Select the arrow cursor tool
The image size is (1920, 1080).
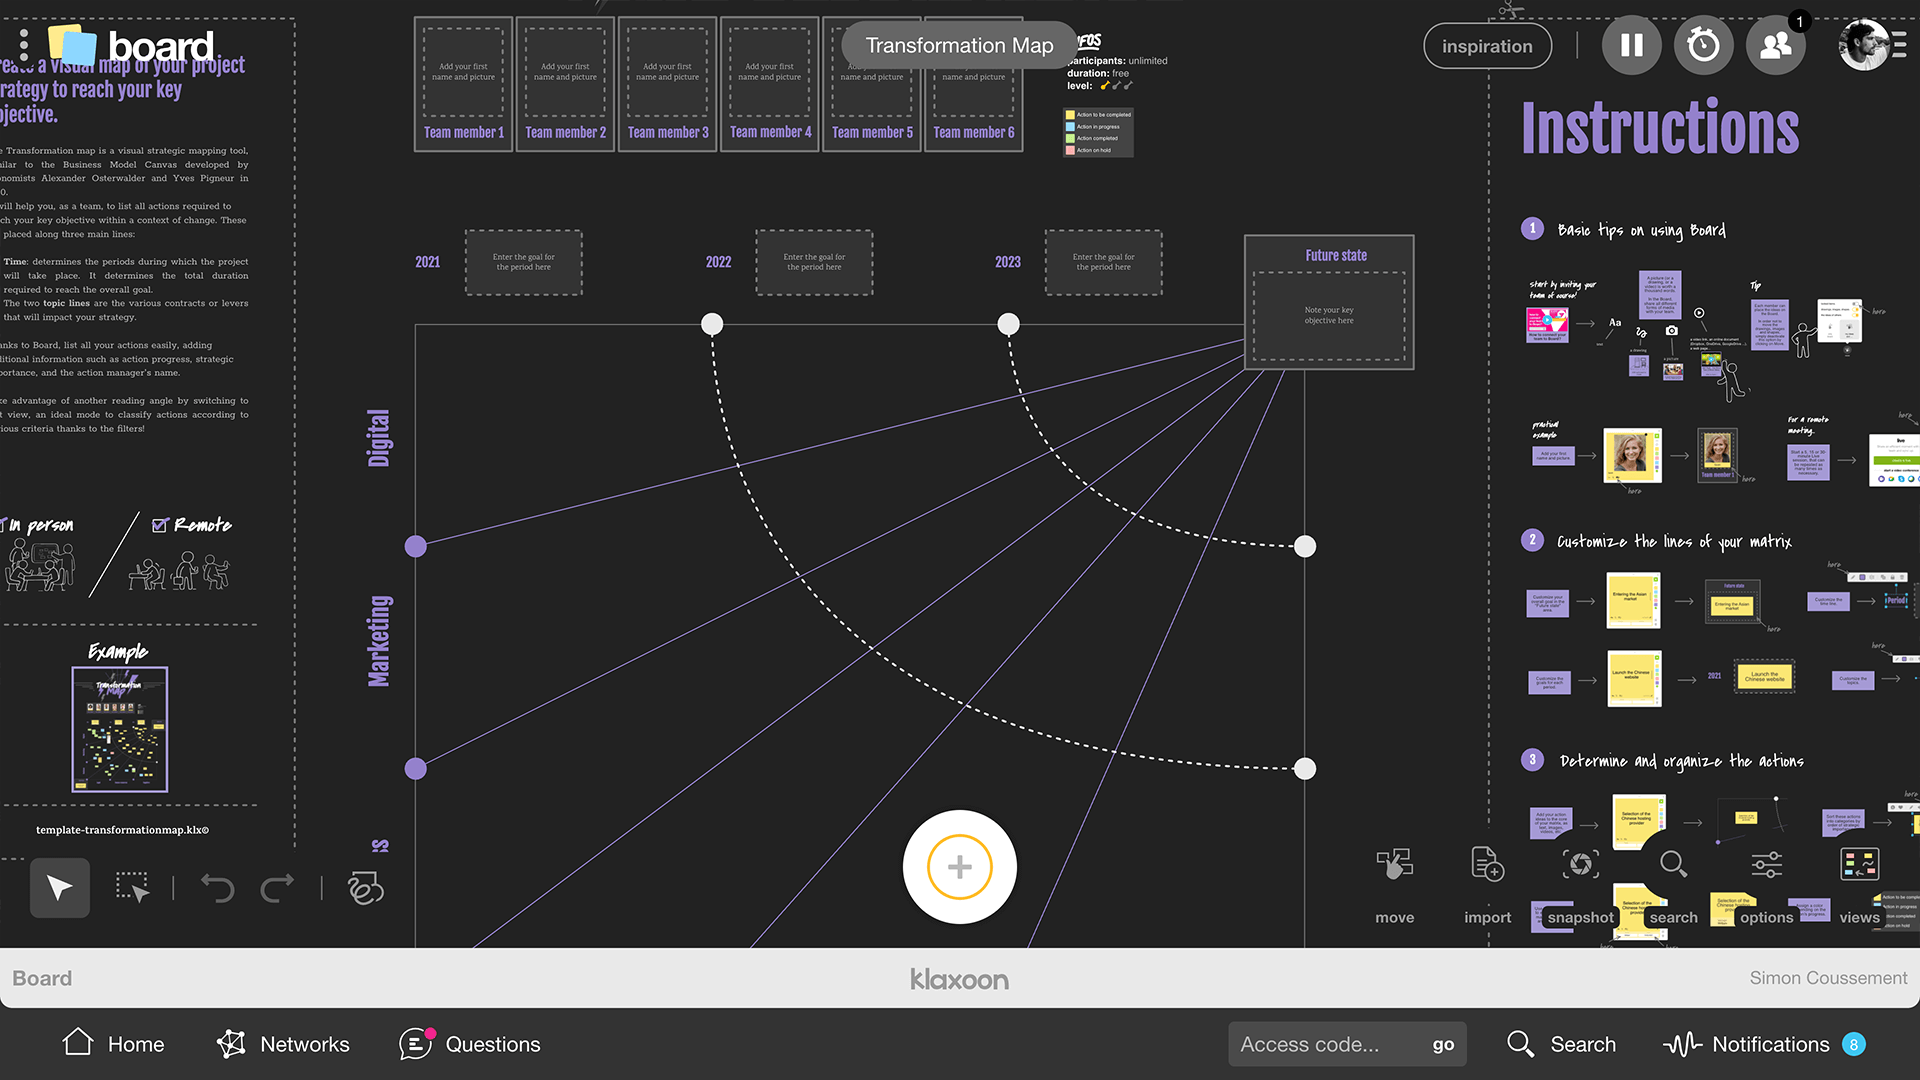(59, 887)
